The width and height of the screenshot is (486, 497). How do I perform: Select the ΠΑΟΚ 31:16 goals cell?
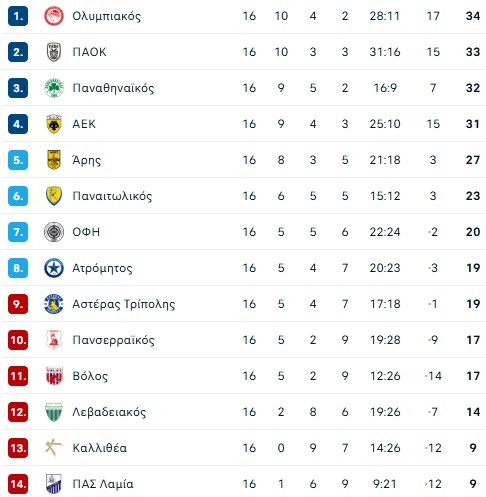click(x=385, y=52)
